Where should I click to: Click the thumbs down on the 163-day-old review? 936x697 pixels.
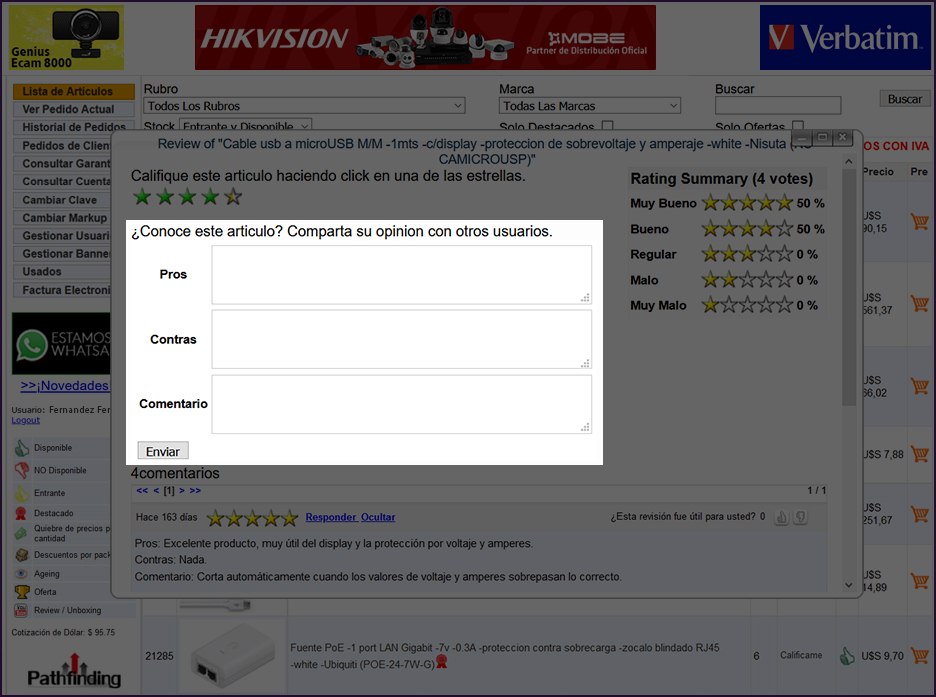click(x=800, y=517)
